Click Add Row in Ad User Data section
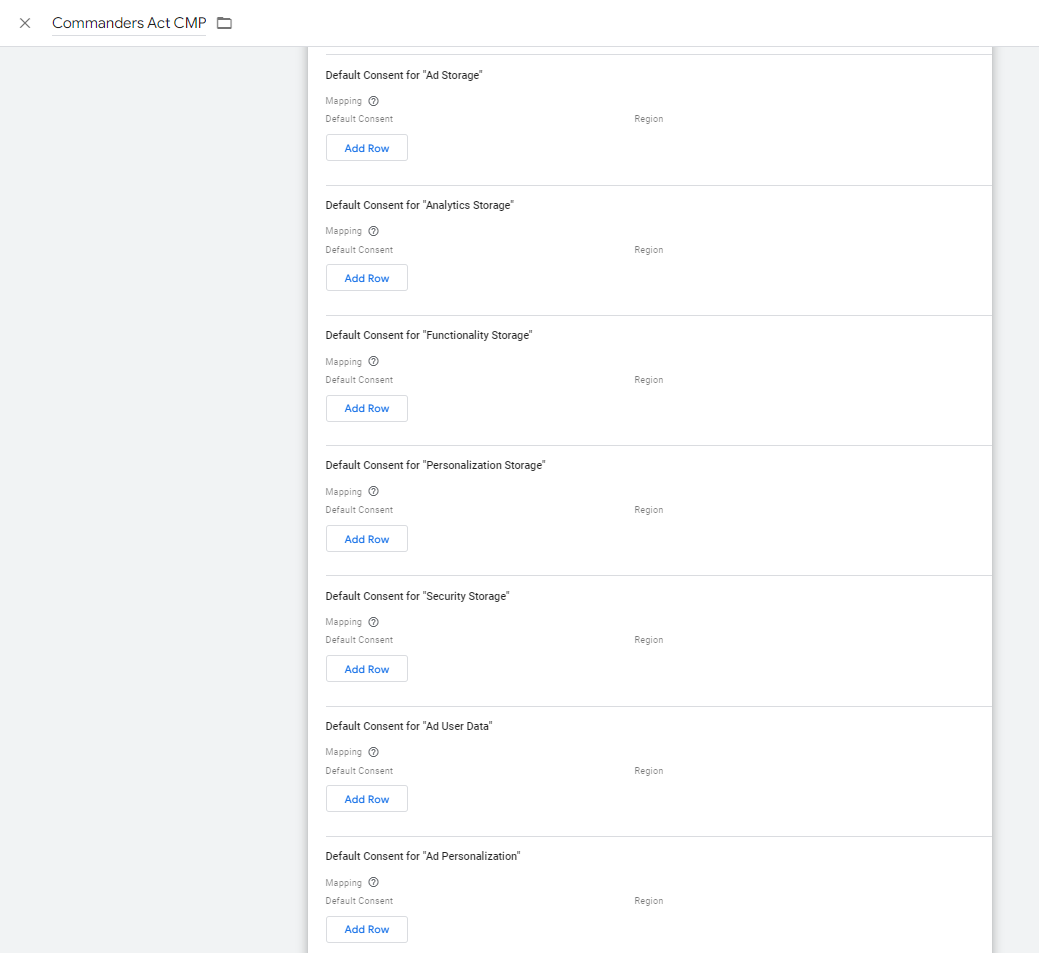Image resolution: width=1039 pixels, height=953 pixels. coord(366,799)
